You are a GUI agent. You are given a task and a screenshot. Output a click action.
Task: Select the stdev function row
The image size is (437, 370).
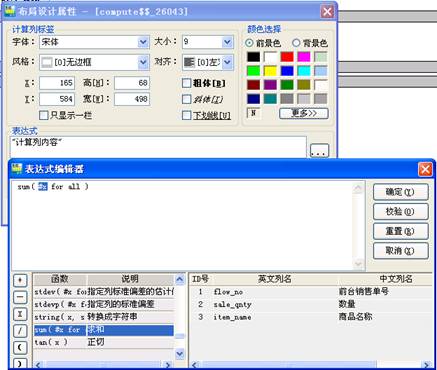click(104, 292)
